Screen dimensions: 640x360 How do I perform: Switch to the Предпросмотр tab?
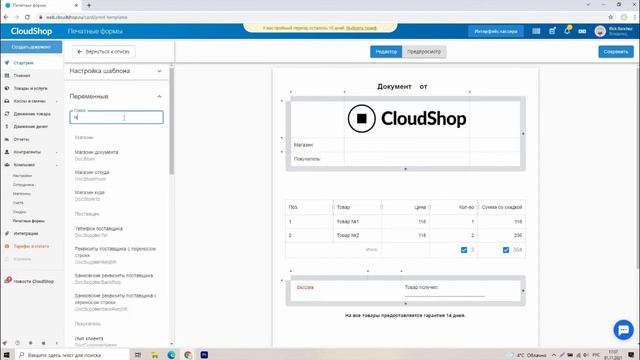click(x=424, y=52)
